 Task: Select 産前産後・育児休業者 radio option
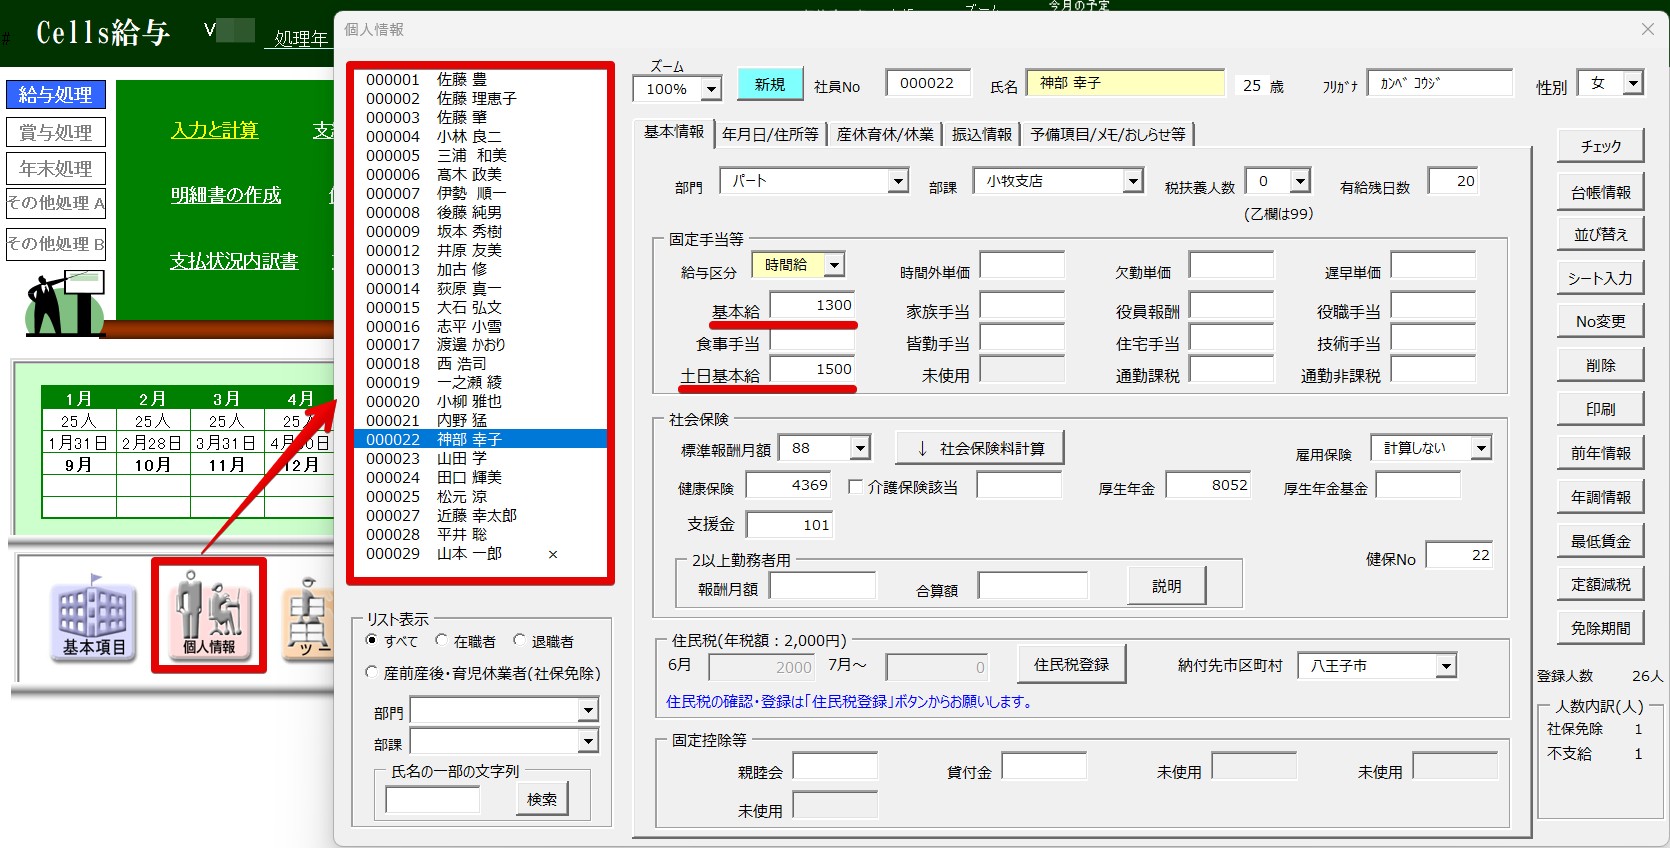(x=372, y=673)
